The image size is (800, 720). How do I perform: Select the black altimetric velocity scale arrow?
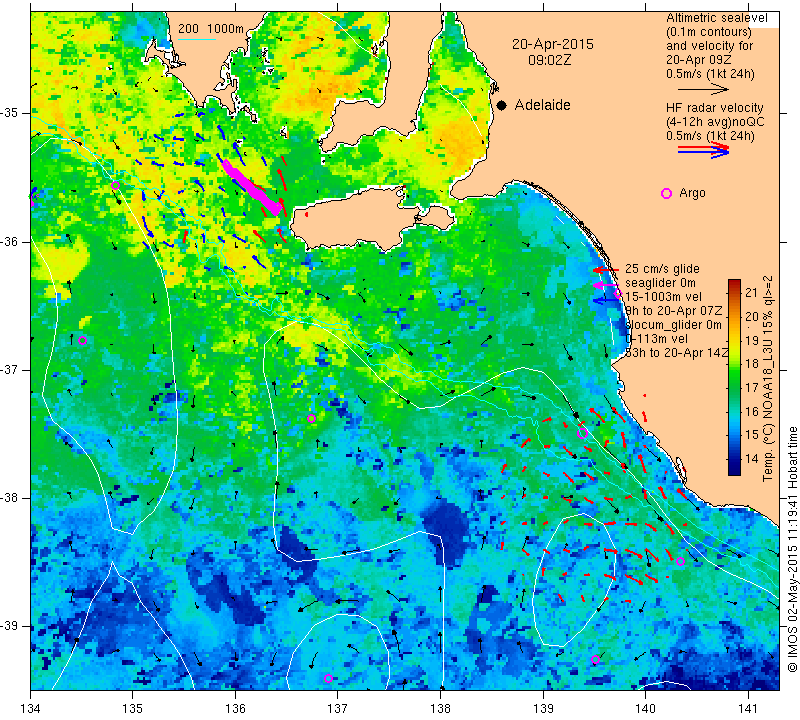click(703, 89)
